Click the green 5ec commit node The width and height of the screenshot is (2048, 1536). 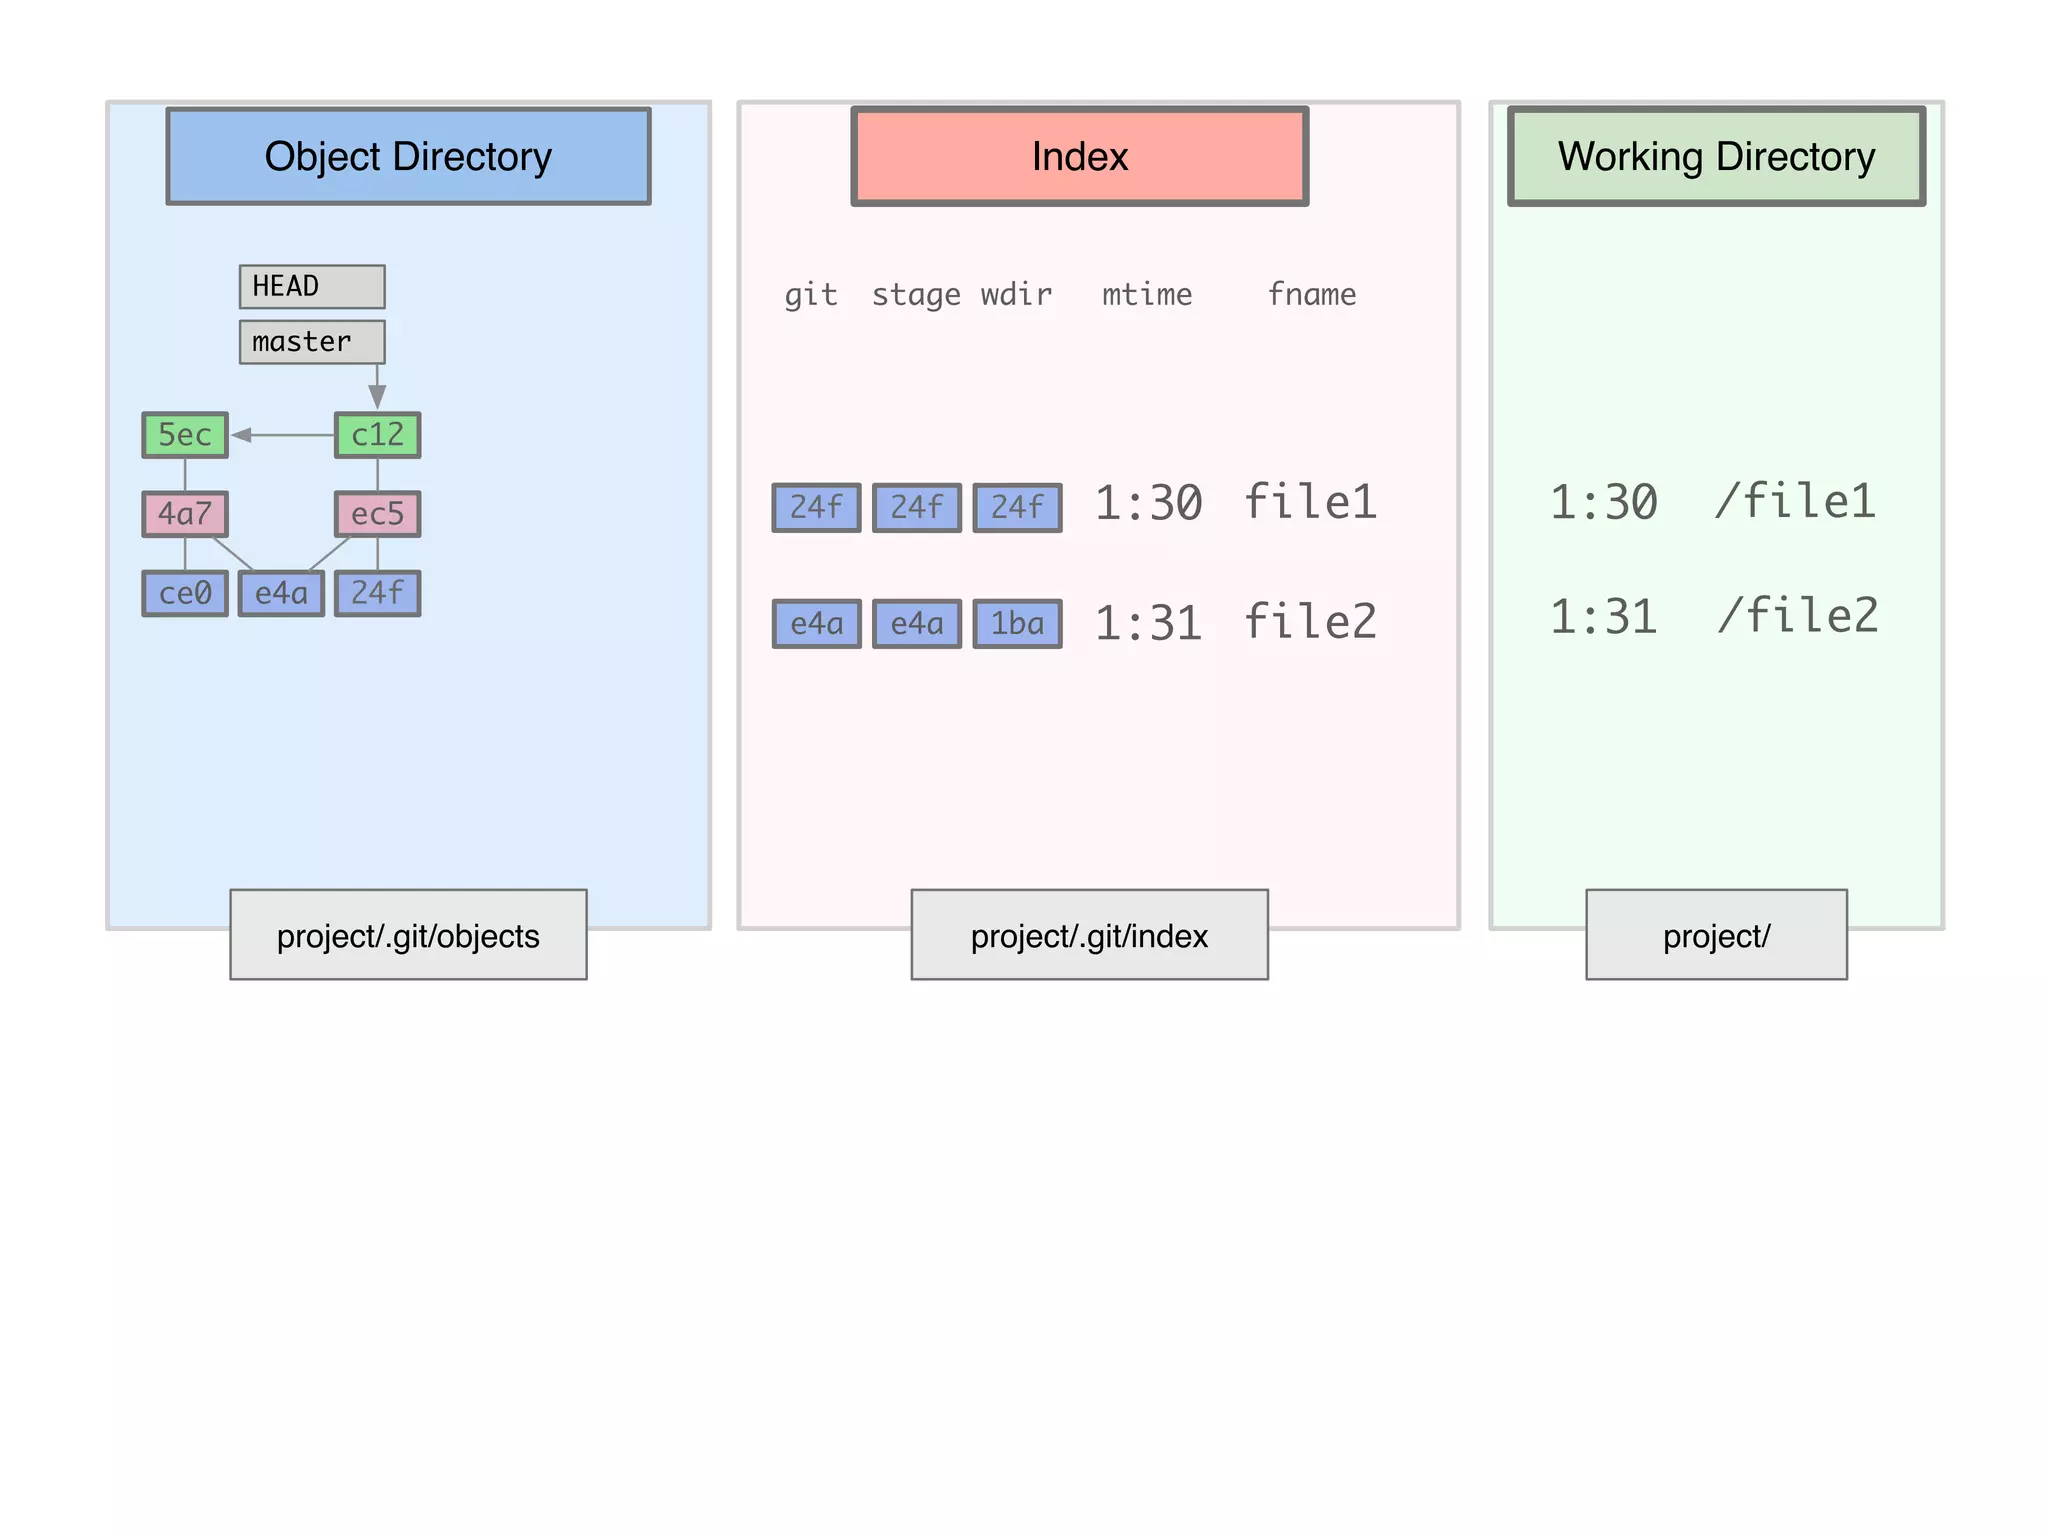pos(185,435)
